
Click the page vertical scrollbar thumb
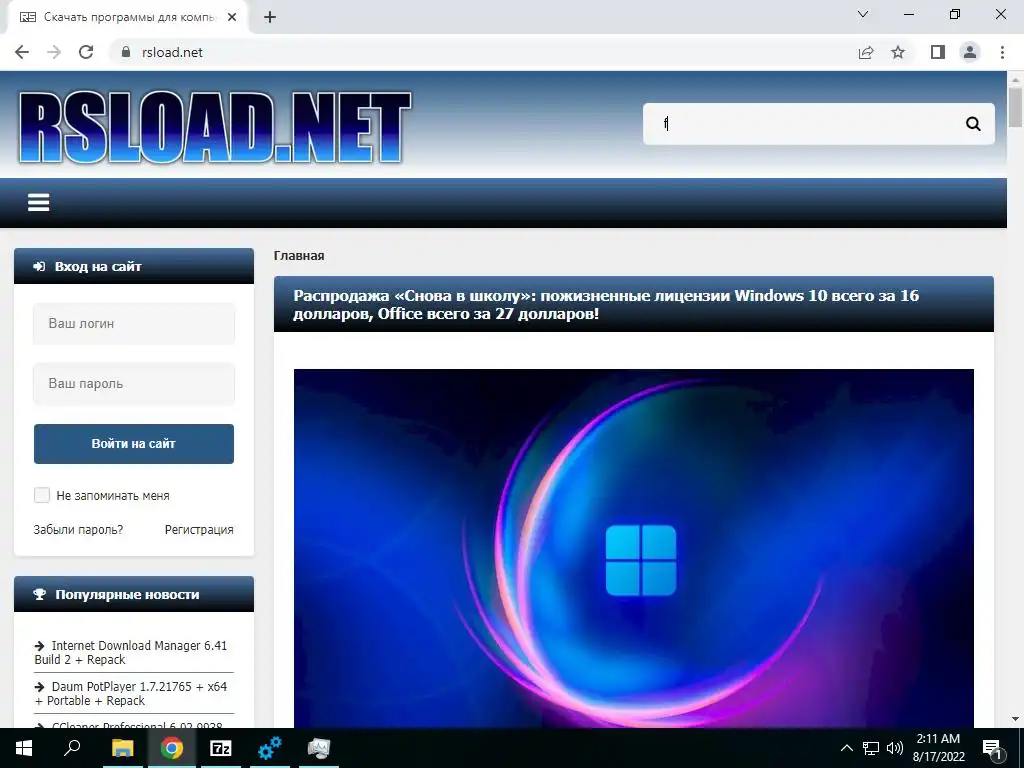pyautogui.click(x=1015, y=108)
